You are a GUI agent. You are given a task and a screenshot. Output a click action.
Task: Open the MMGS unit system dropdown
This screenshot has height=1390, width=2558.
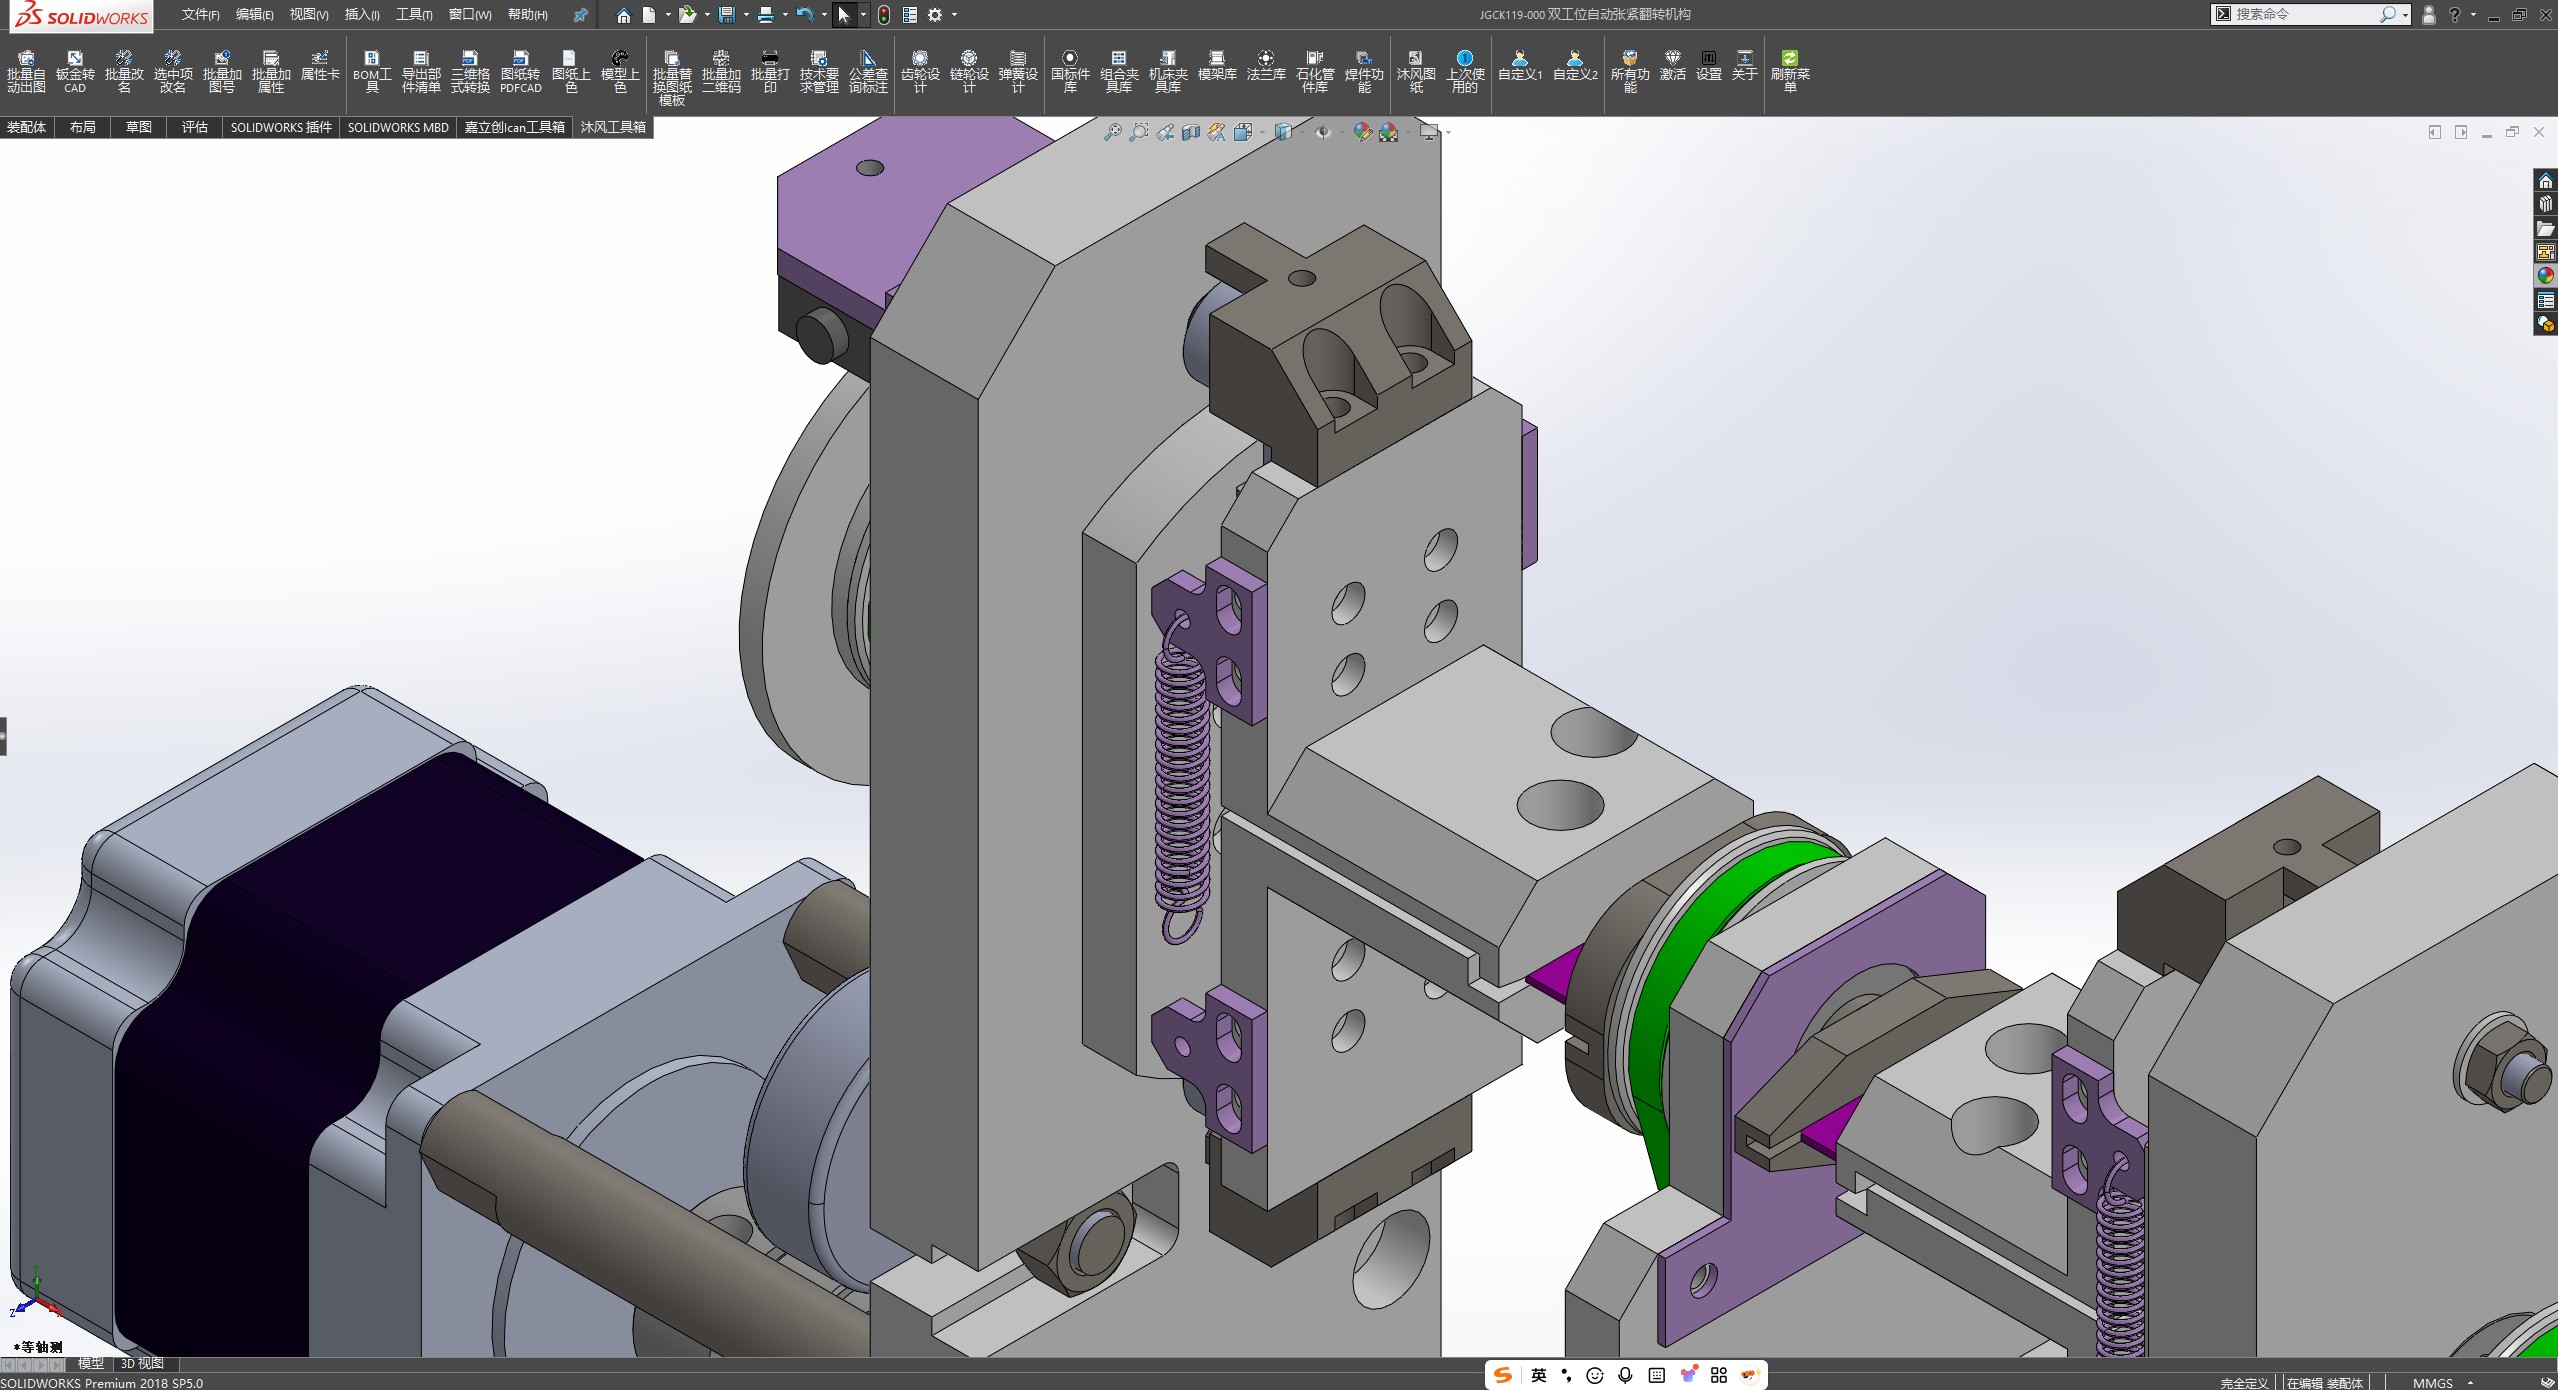(x=2440, y=1383)
